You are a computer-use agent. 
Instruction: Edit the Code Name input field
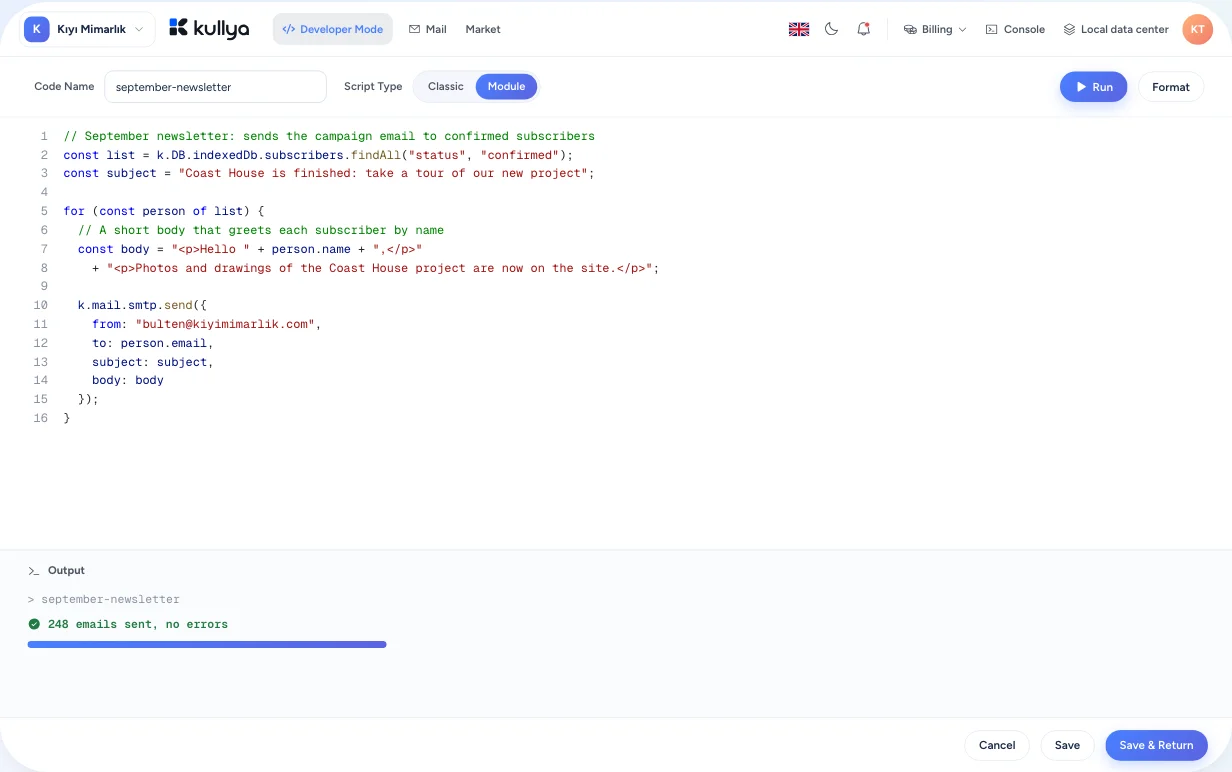(215, 87)
